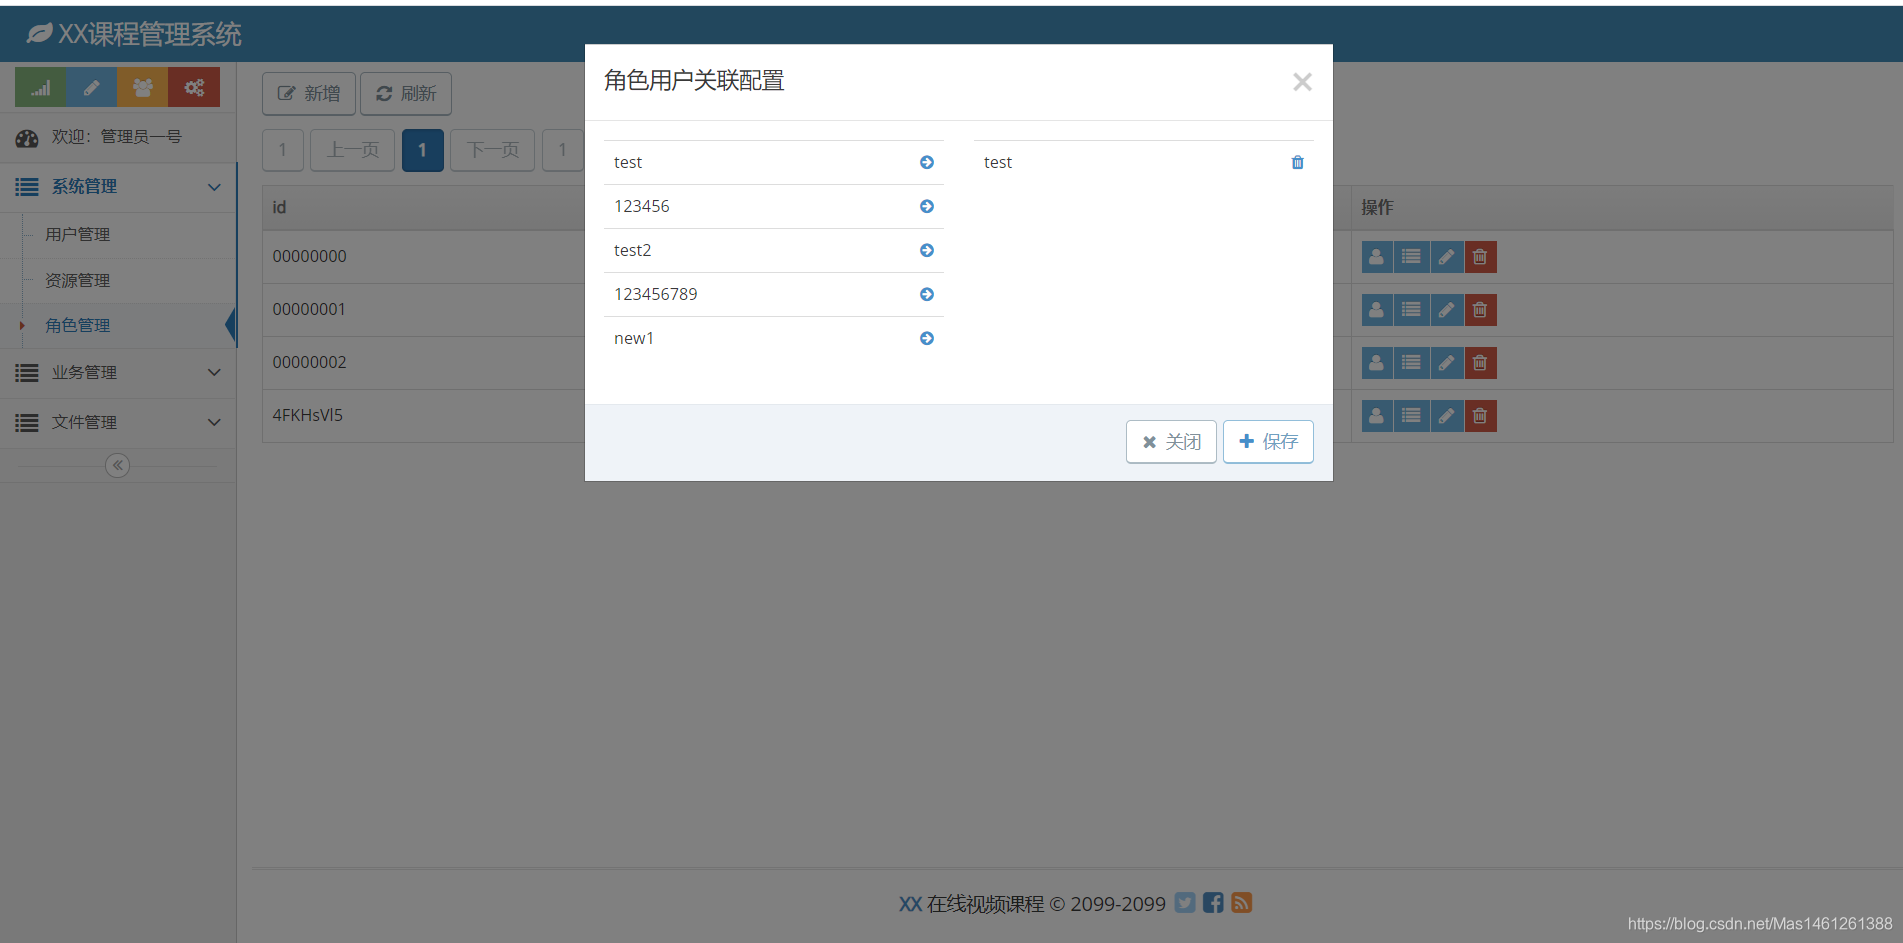
Task: Go to 上一页 page
Action: pos(353,150)
